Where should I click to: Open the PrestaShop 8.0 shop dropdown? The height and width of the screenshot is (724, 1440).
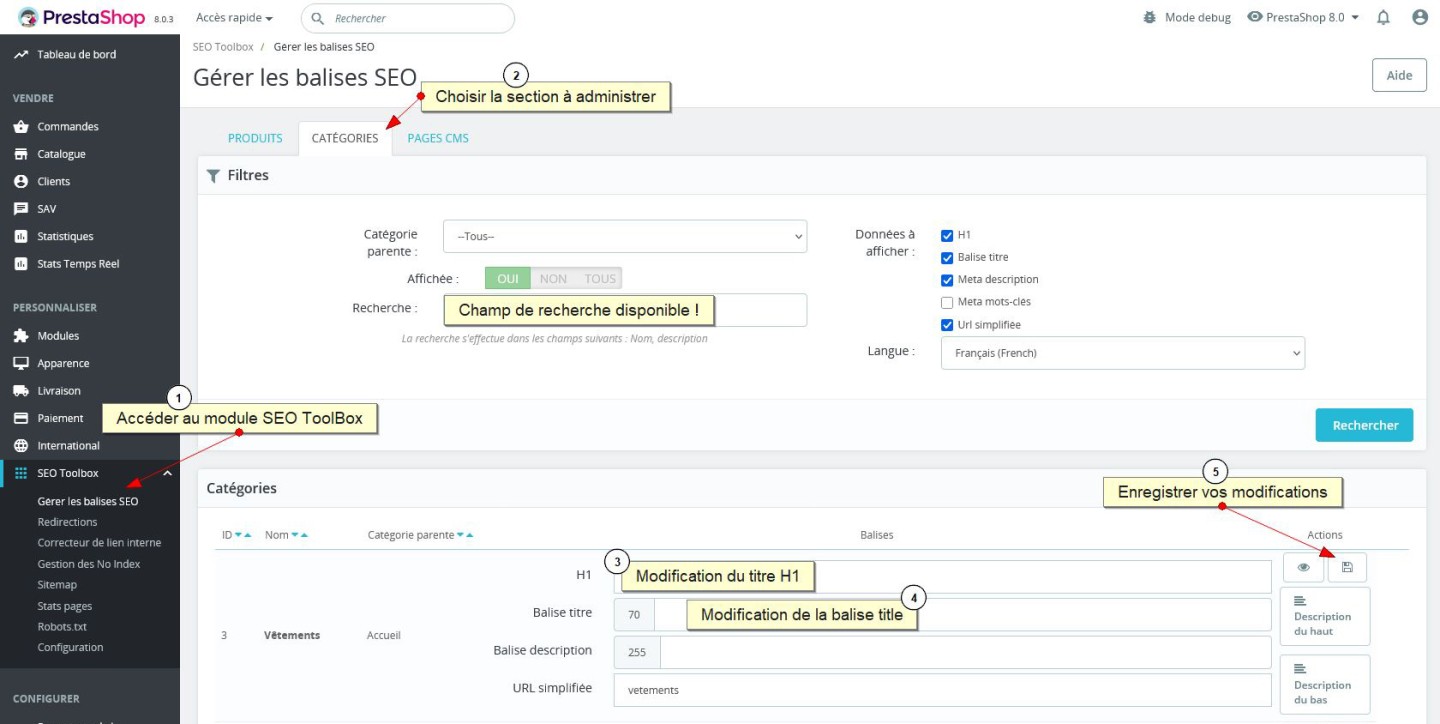click(x=1304, y=17)
